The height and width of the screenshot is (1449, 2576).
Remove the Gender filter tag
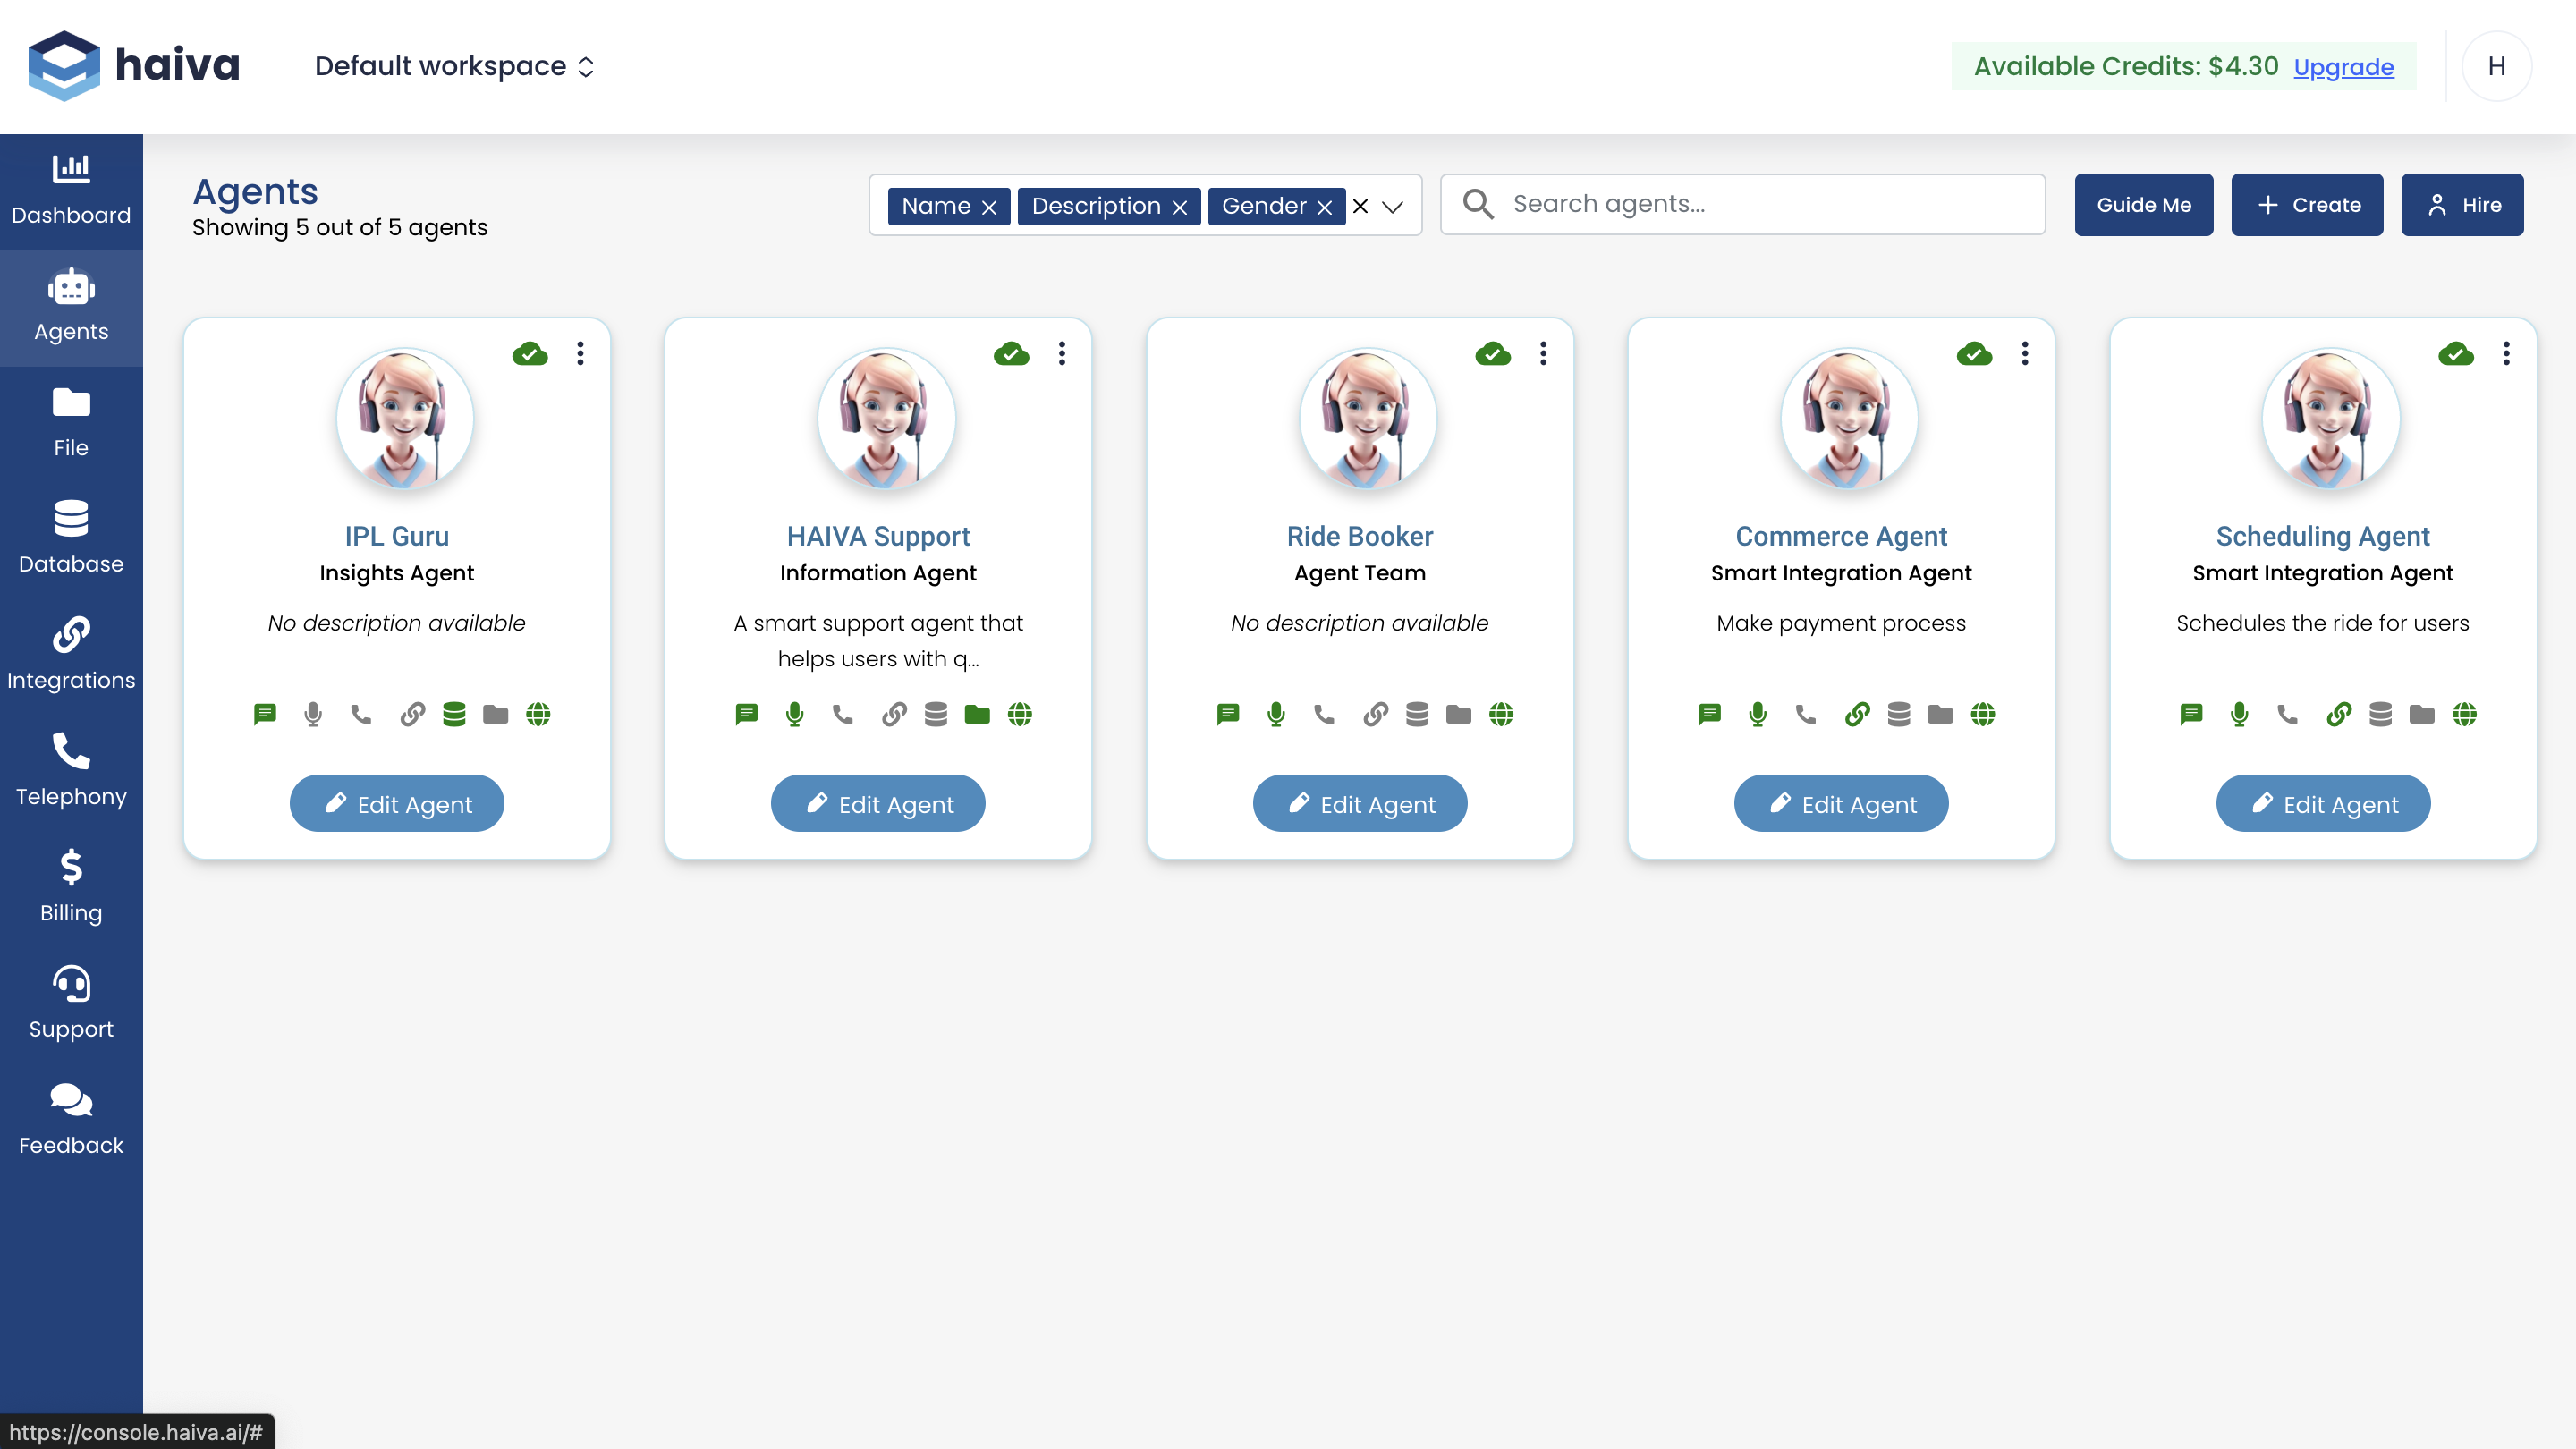[x=1325, y=207]
